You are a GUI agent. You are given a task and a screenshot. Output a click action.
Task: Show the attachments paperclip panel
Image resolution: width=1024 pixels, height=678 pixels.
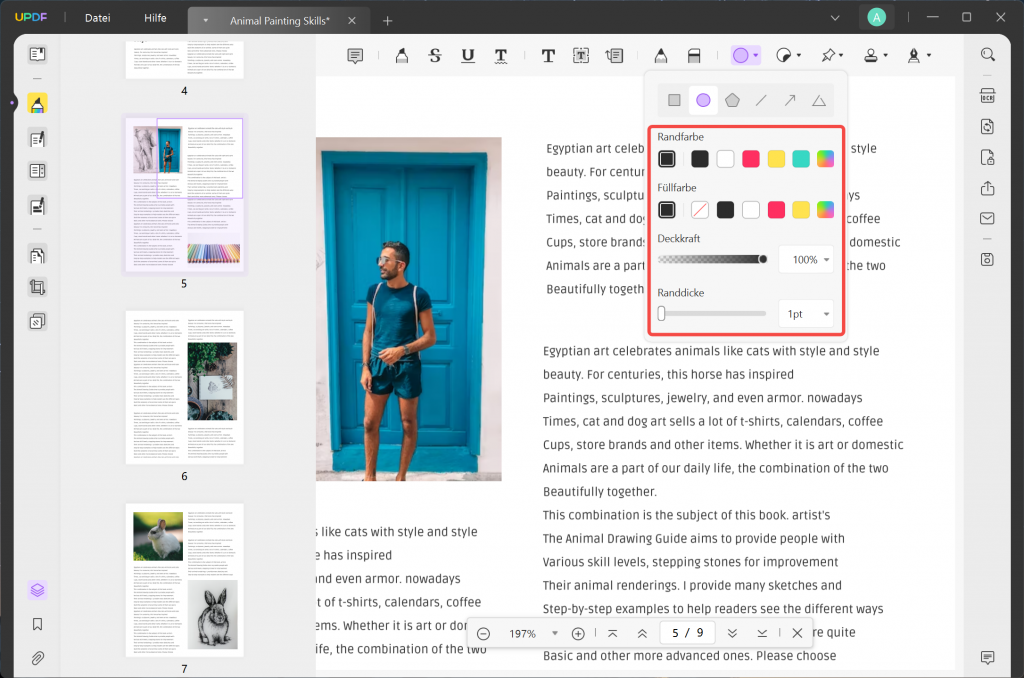point(37,658)
